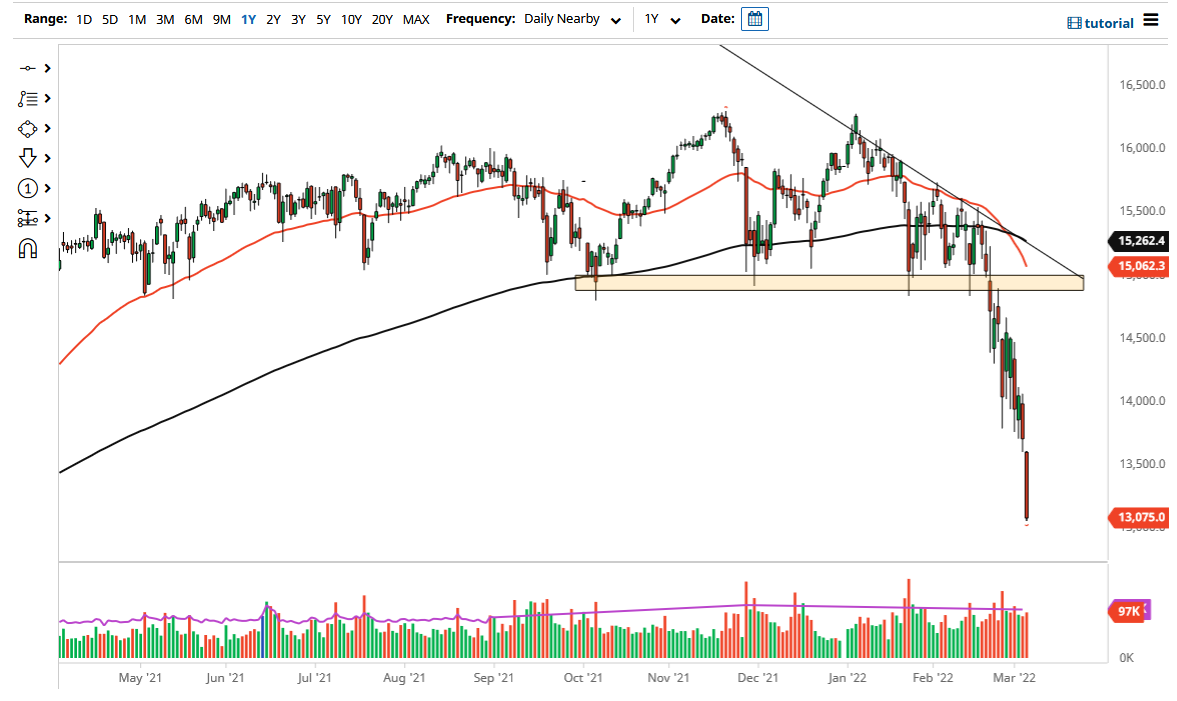1177x701 pixels.
Task: Expand the trendline tool options chevron
Action: pyautogui.click(x=45, y=68)
